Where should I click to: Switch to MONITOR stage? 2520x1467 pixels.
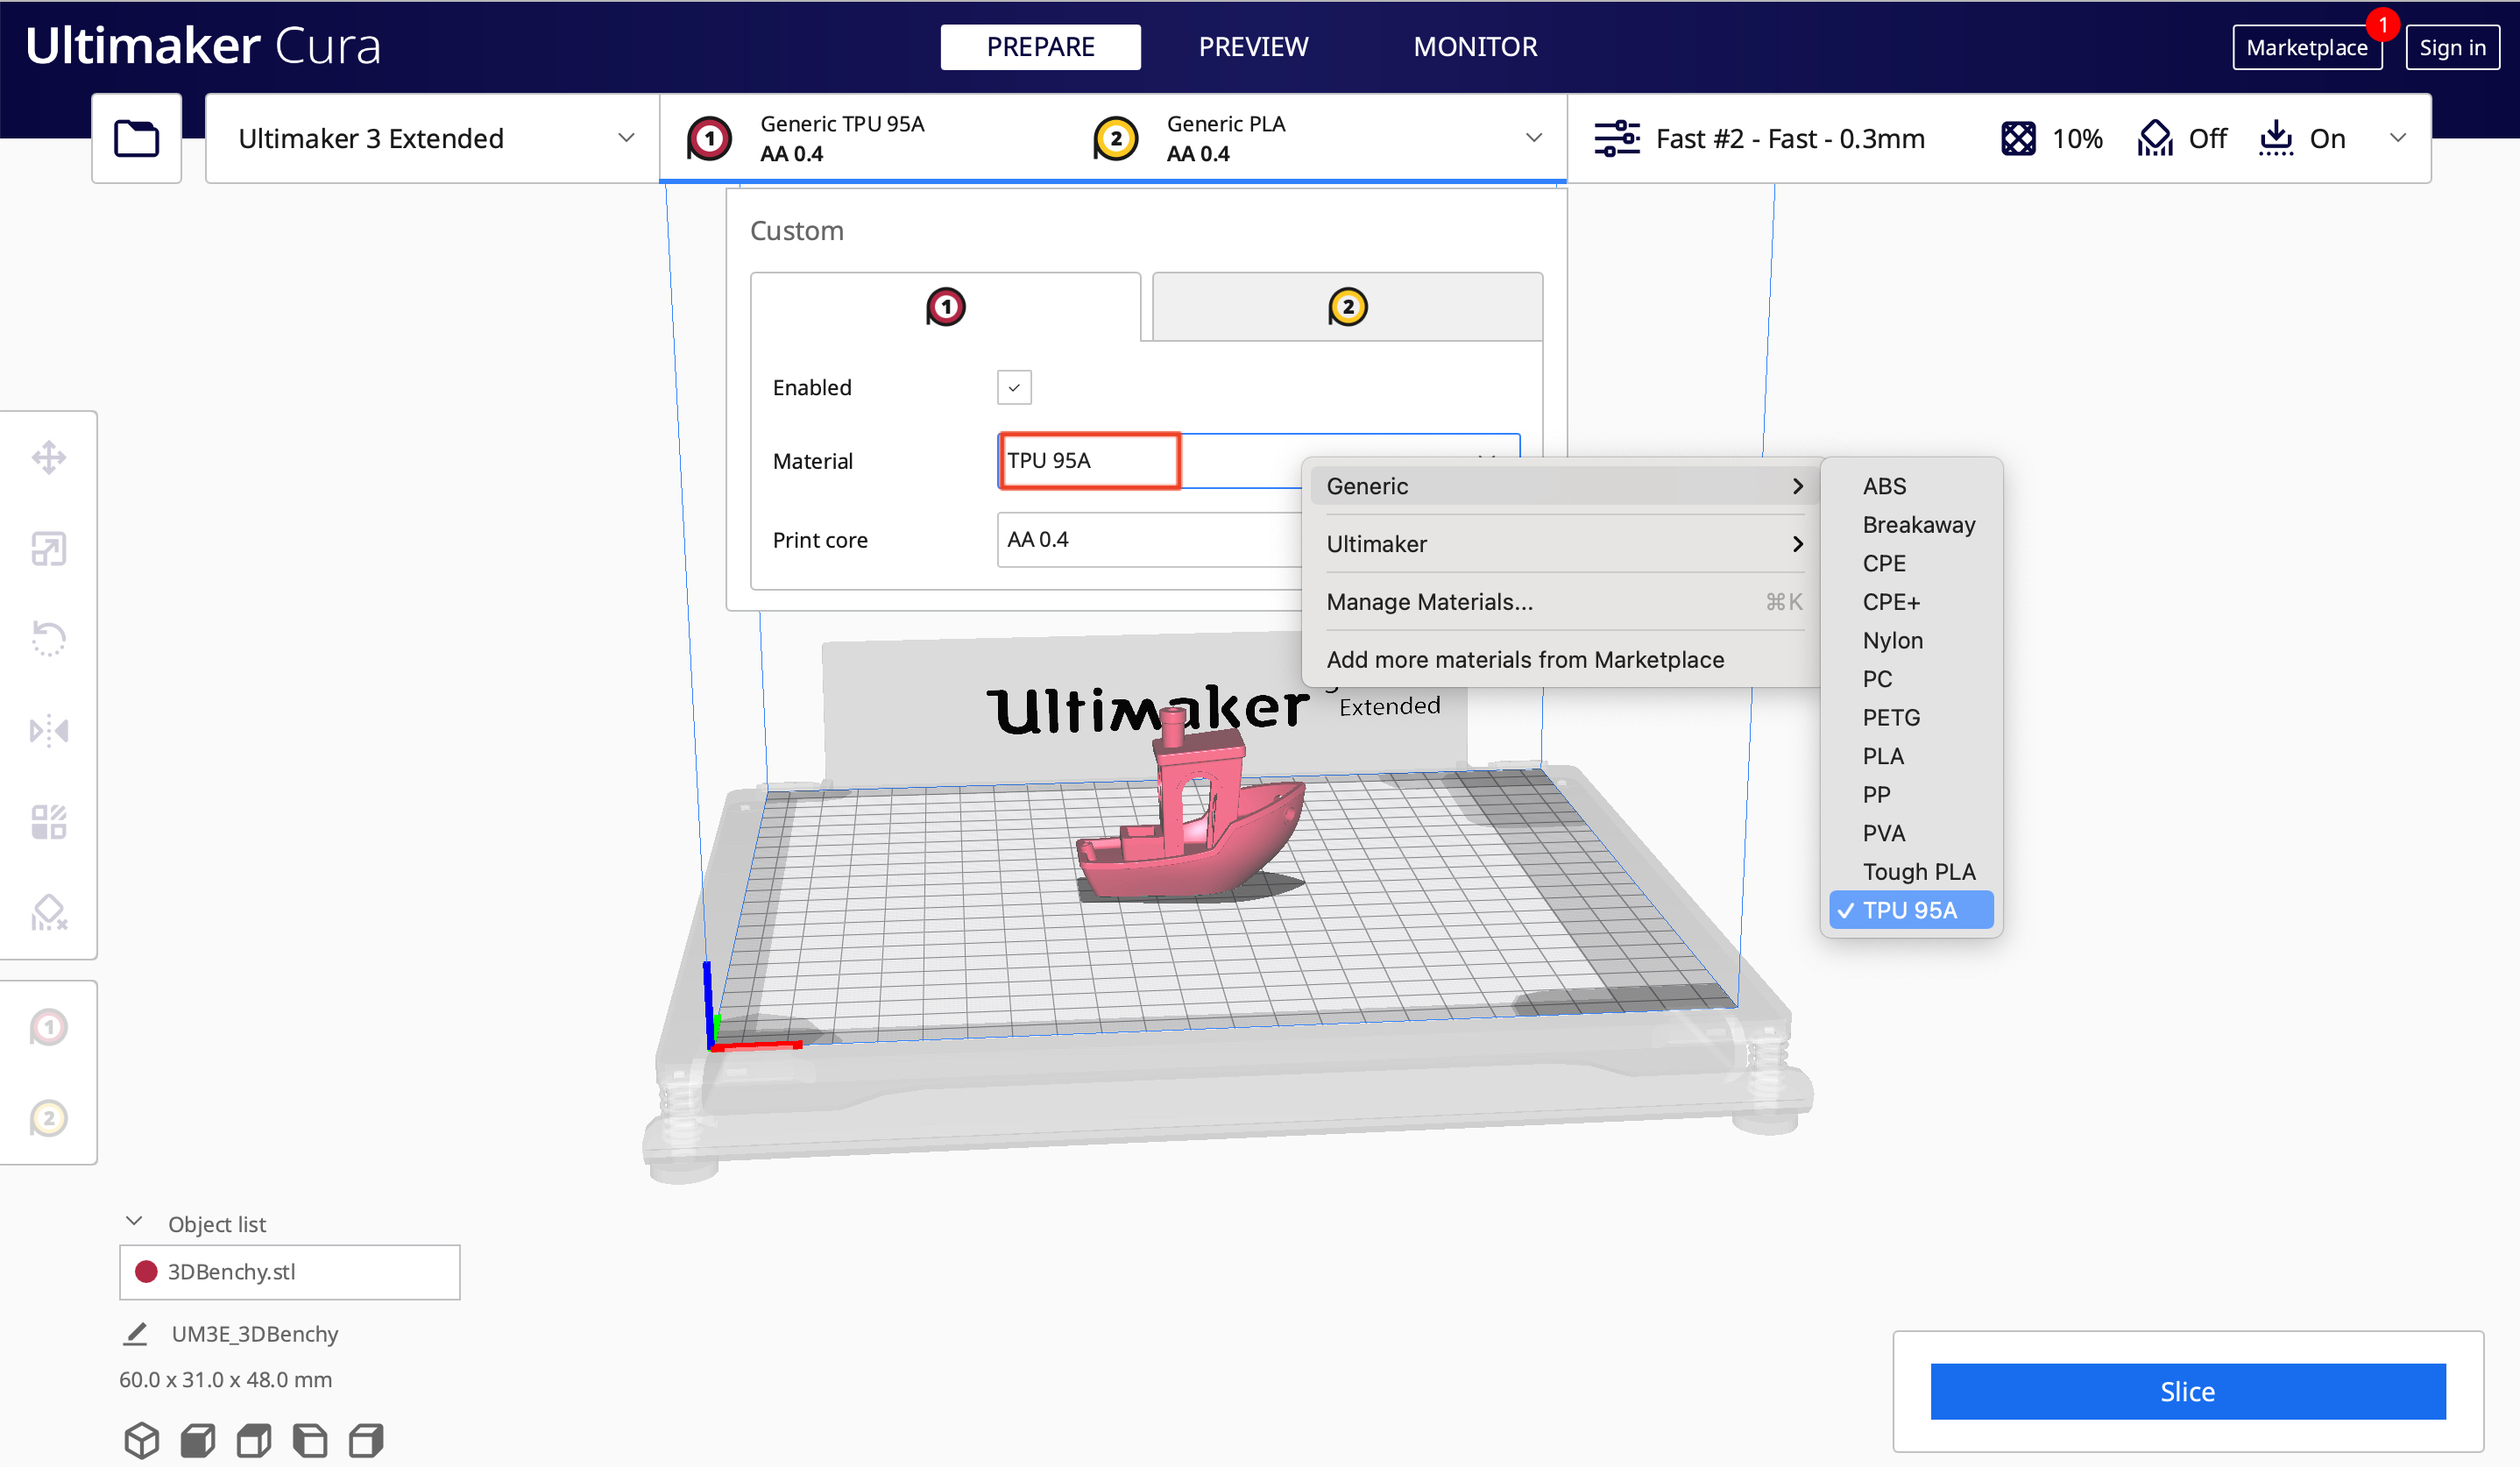[1475, 47]
